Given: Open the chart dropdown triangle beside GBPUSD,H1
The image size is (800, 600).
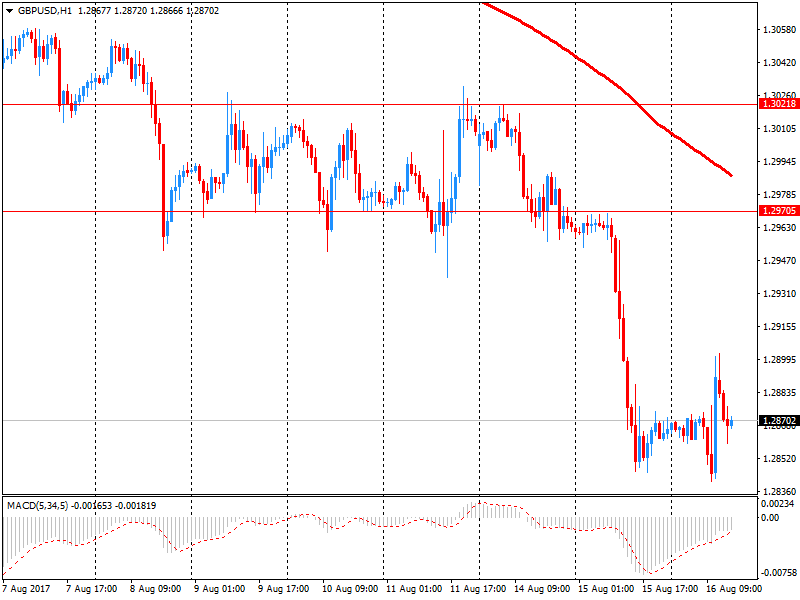Looking at the screenshot, I should pyautogui.click(x=9, y=11).
